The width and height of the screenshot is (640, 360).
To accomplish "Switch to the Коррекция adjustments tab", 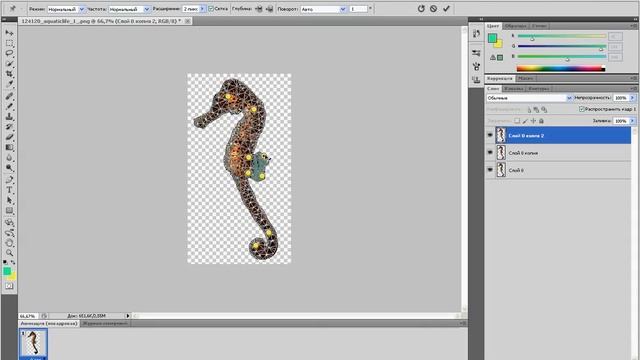I will coord(500,78).
